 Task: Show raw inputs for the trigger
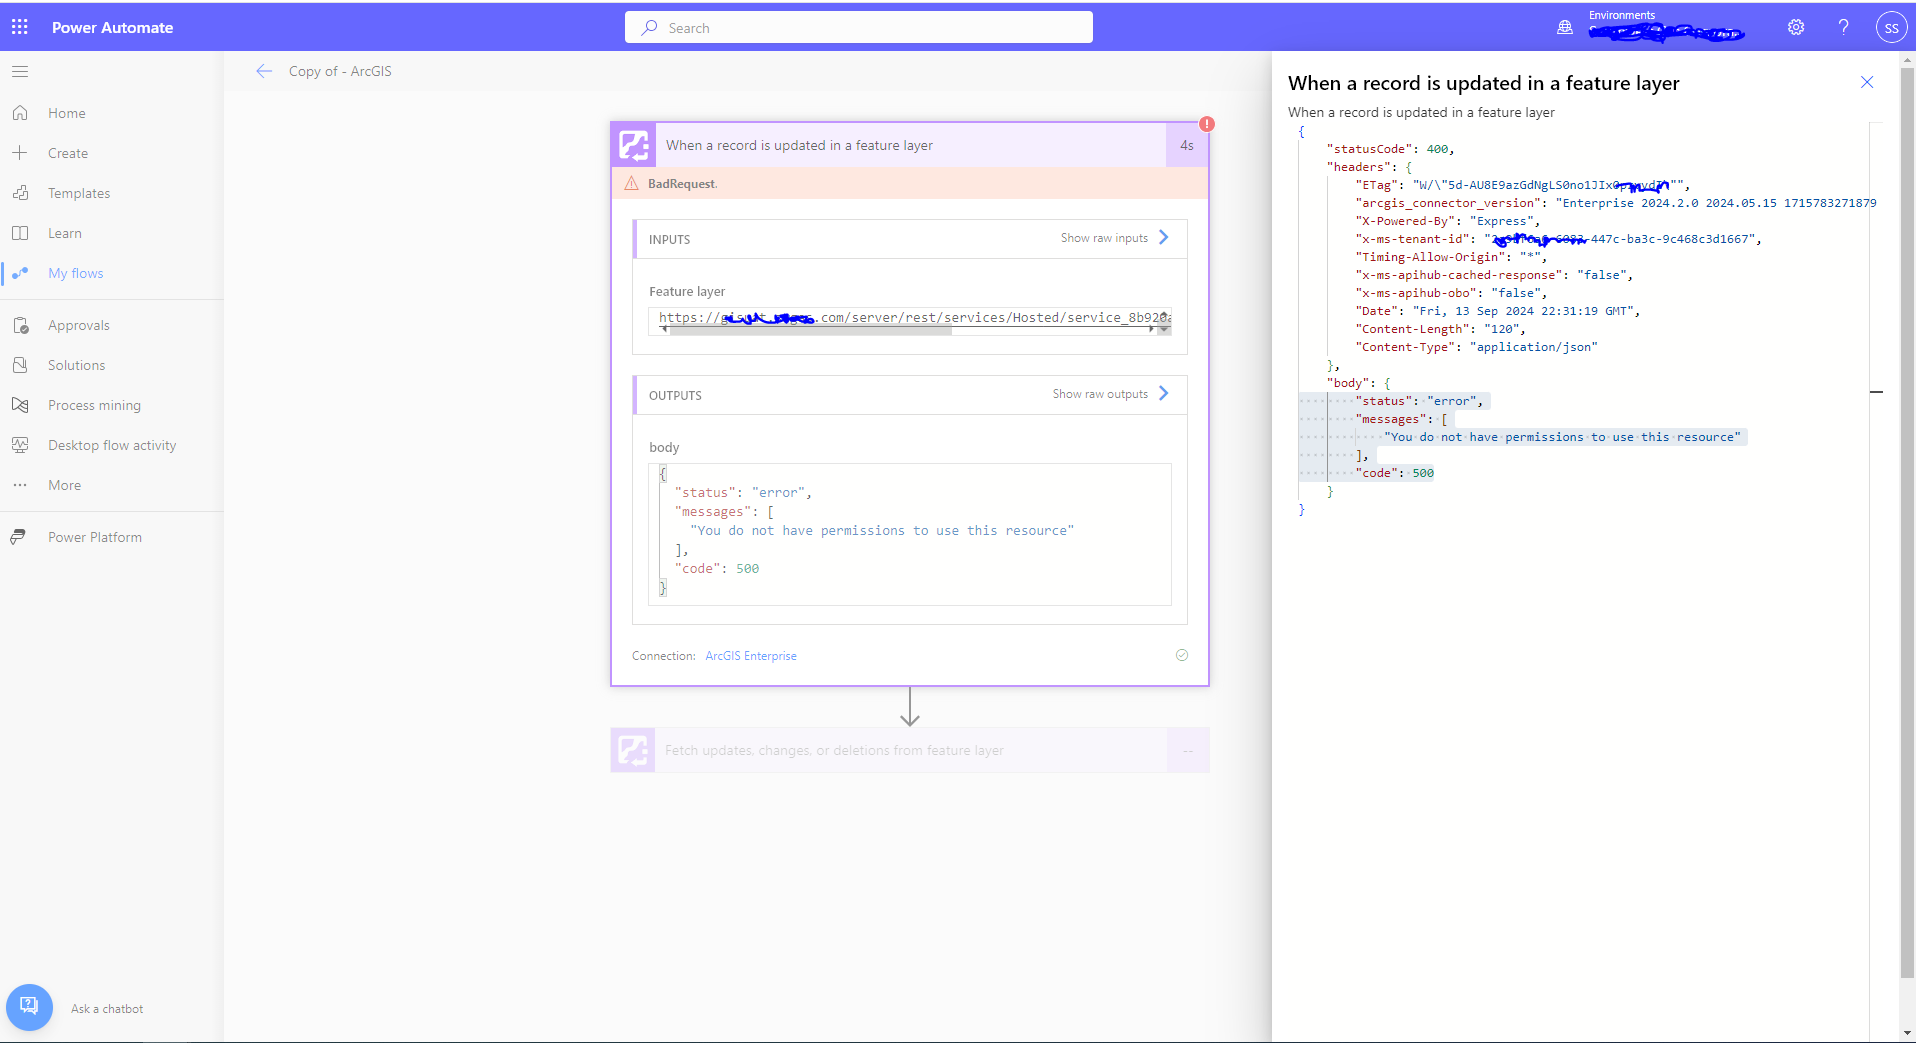pos(1104,238)
